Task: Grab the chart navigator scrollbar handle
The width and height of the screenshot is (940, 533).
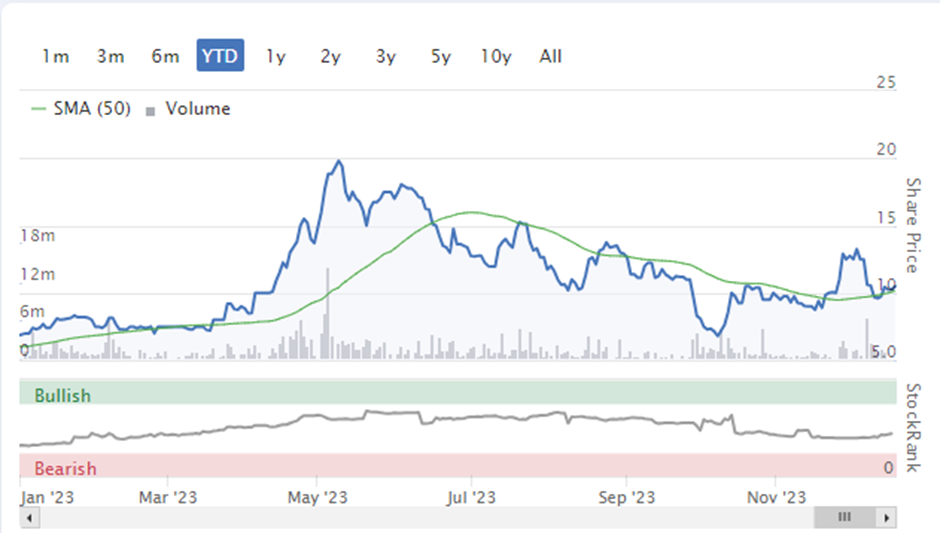Action: 845,517
